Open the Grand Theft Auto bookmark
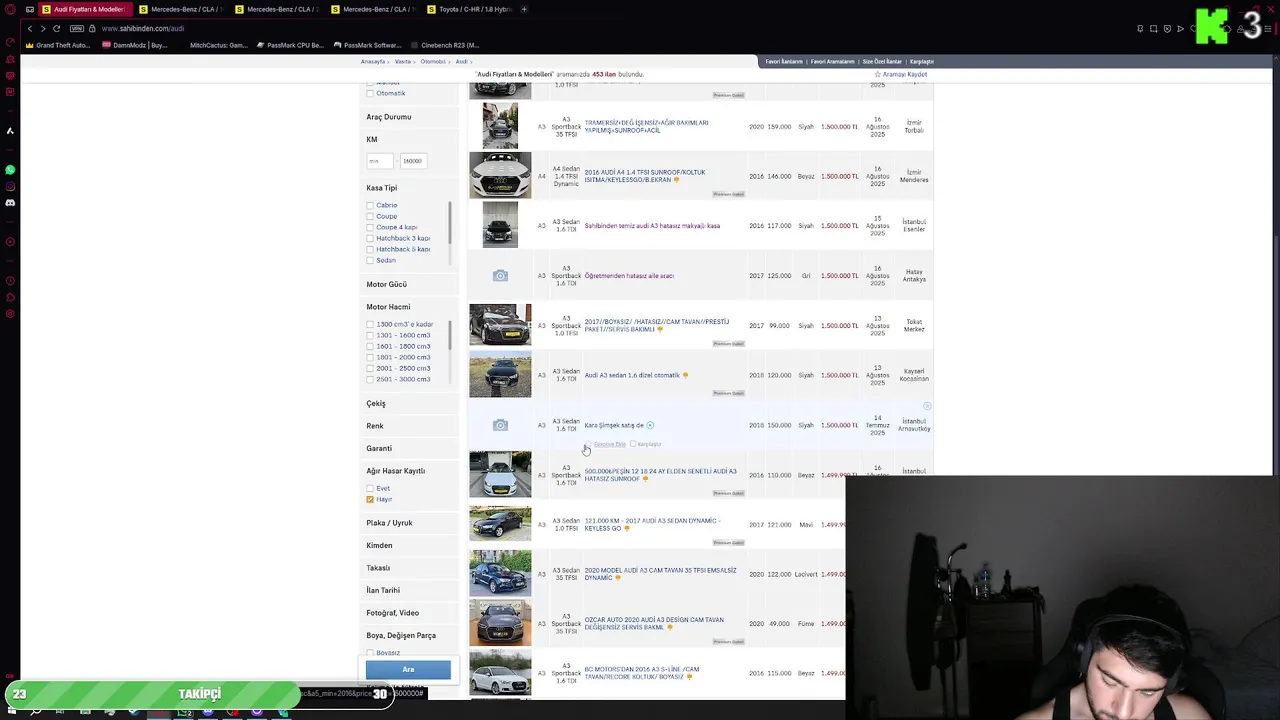The width and height of the screenshot is (1280, 720). click(58, 45)
